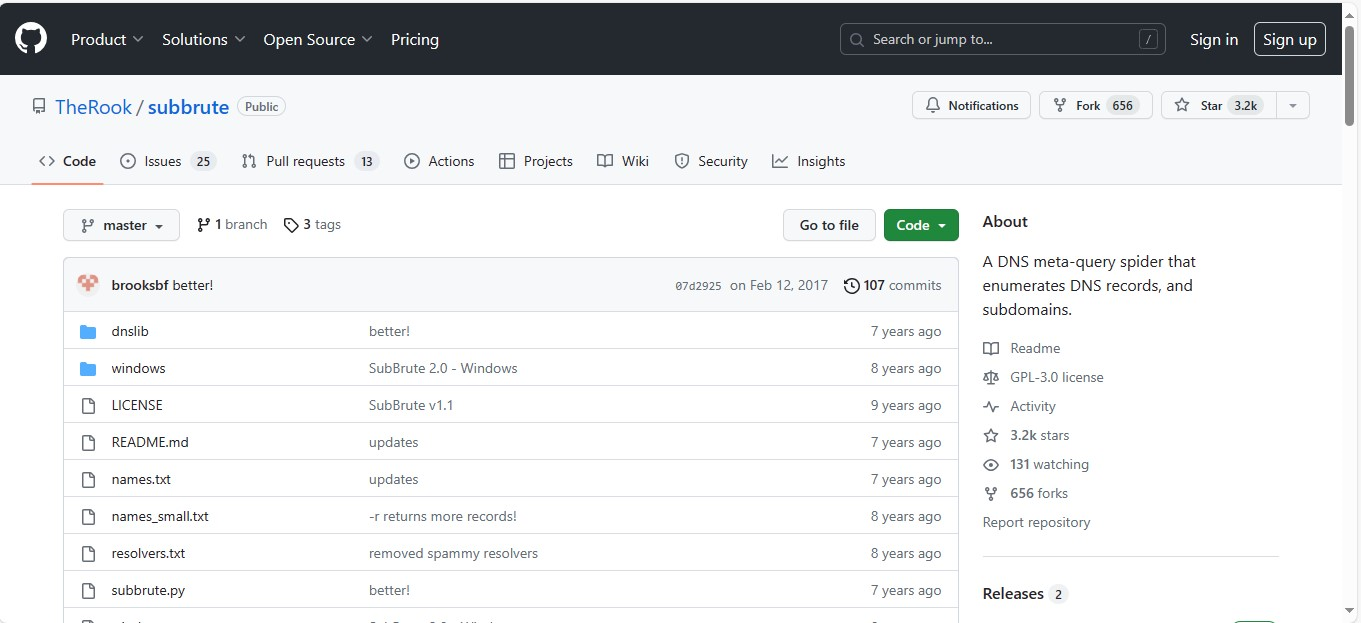Click the Notifications button

click(971, 105)
